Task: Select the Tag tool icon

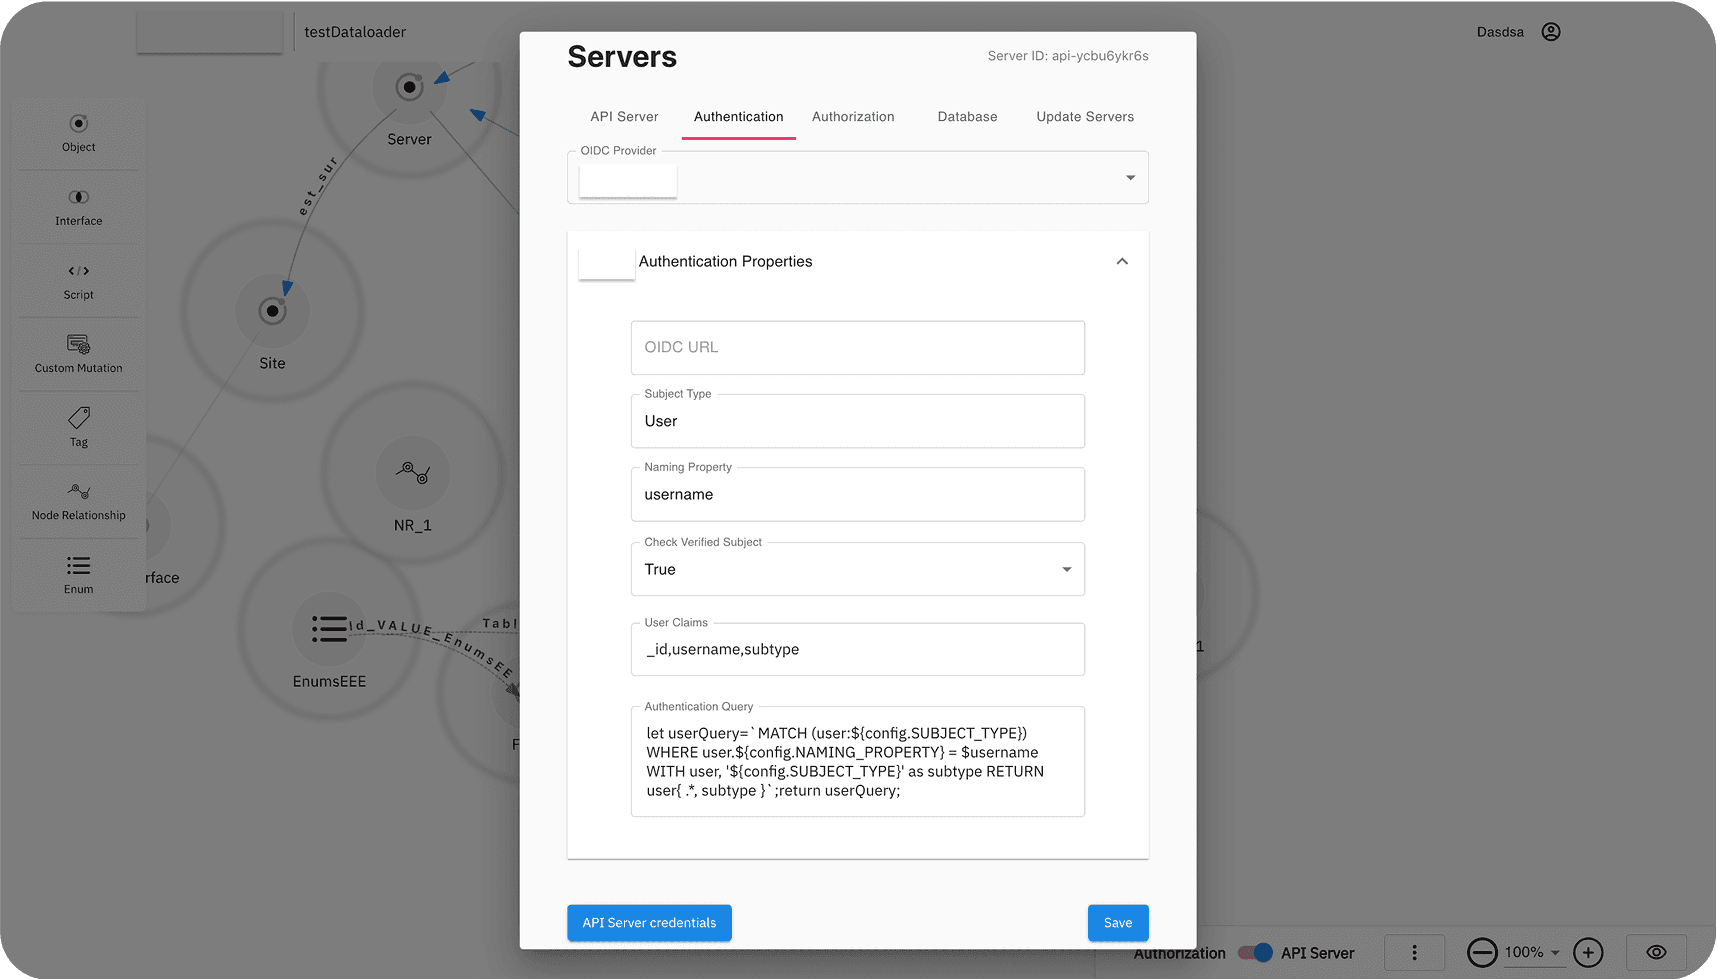Action: click(78, 427)
